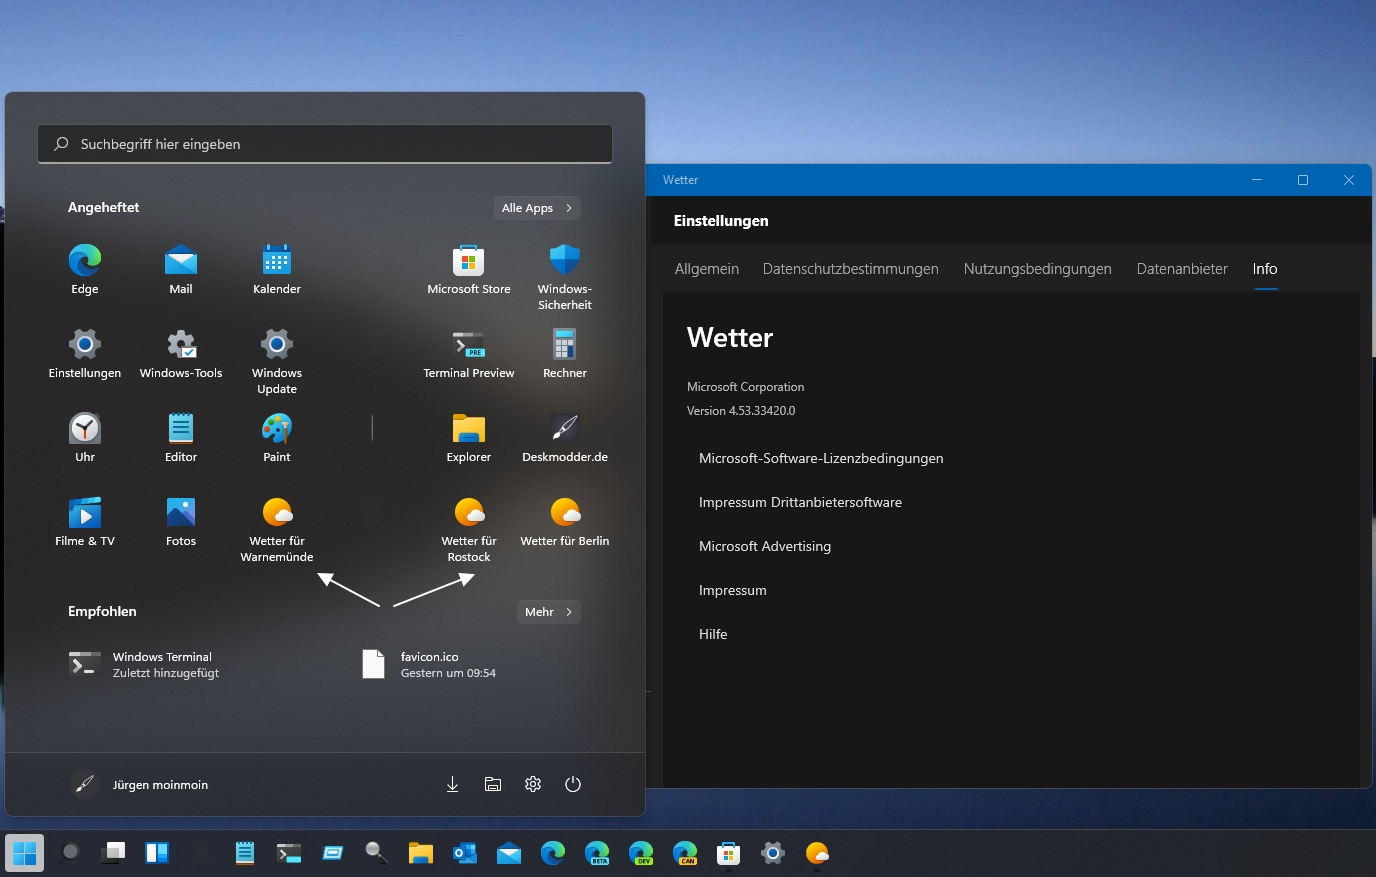The height and width of the screenshot is (877, 1376).
Task: Open the pinned Fotos app
Action: (181, 522)
